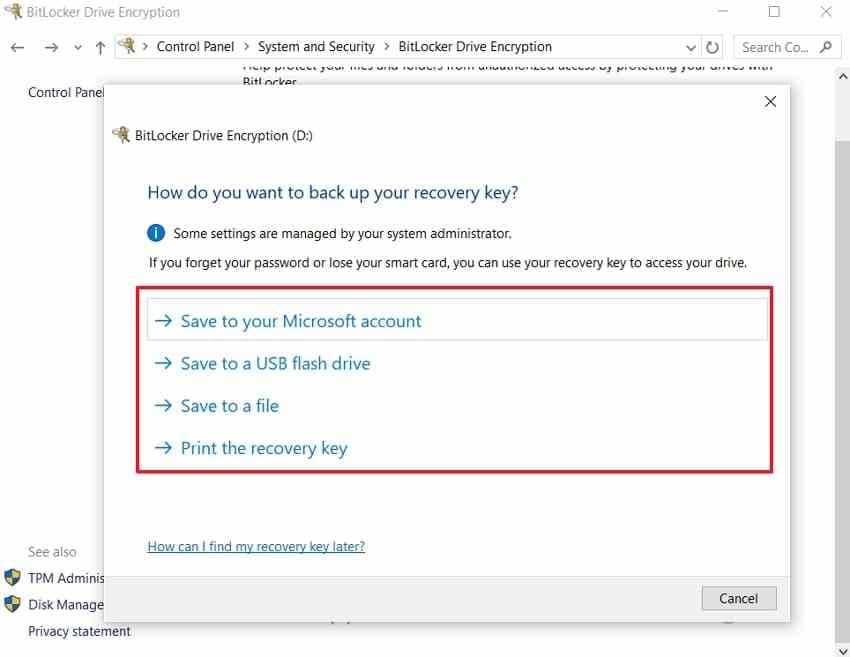Click the search magnifier icon
Viewport: 850px width, 657px height.
click(826, 47)
